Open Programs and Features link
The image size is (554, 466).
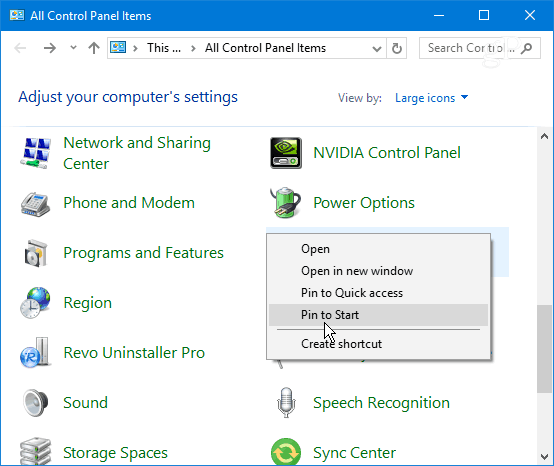143,253
